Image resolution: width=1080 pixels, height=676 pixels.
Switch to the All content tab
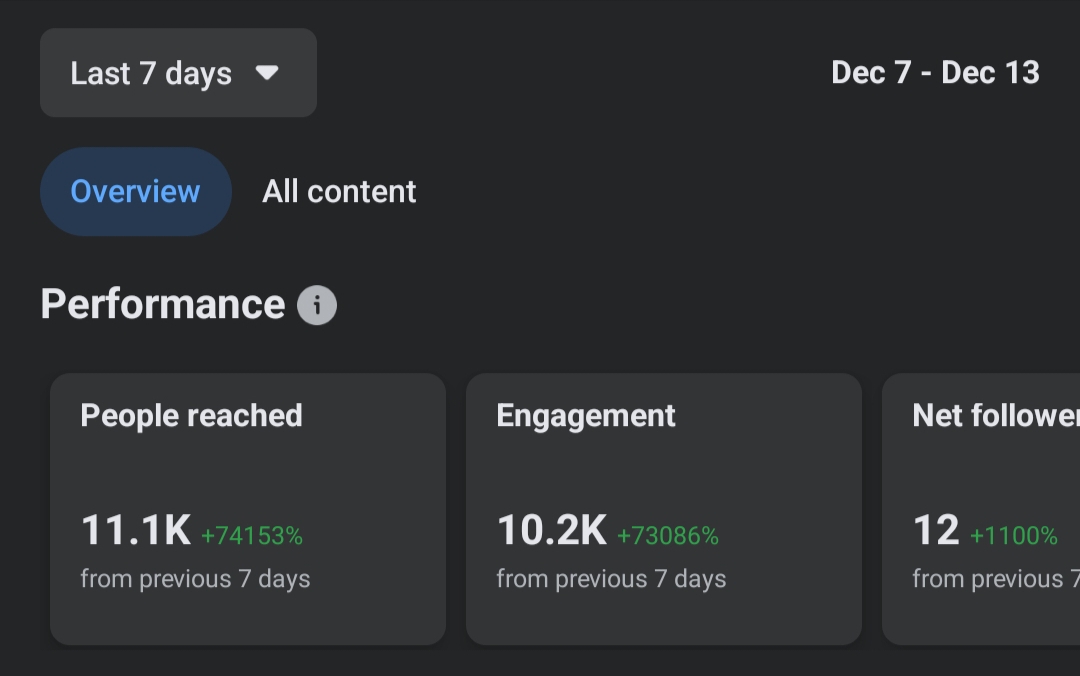click(x=339, y=192)
